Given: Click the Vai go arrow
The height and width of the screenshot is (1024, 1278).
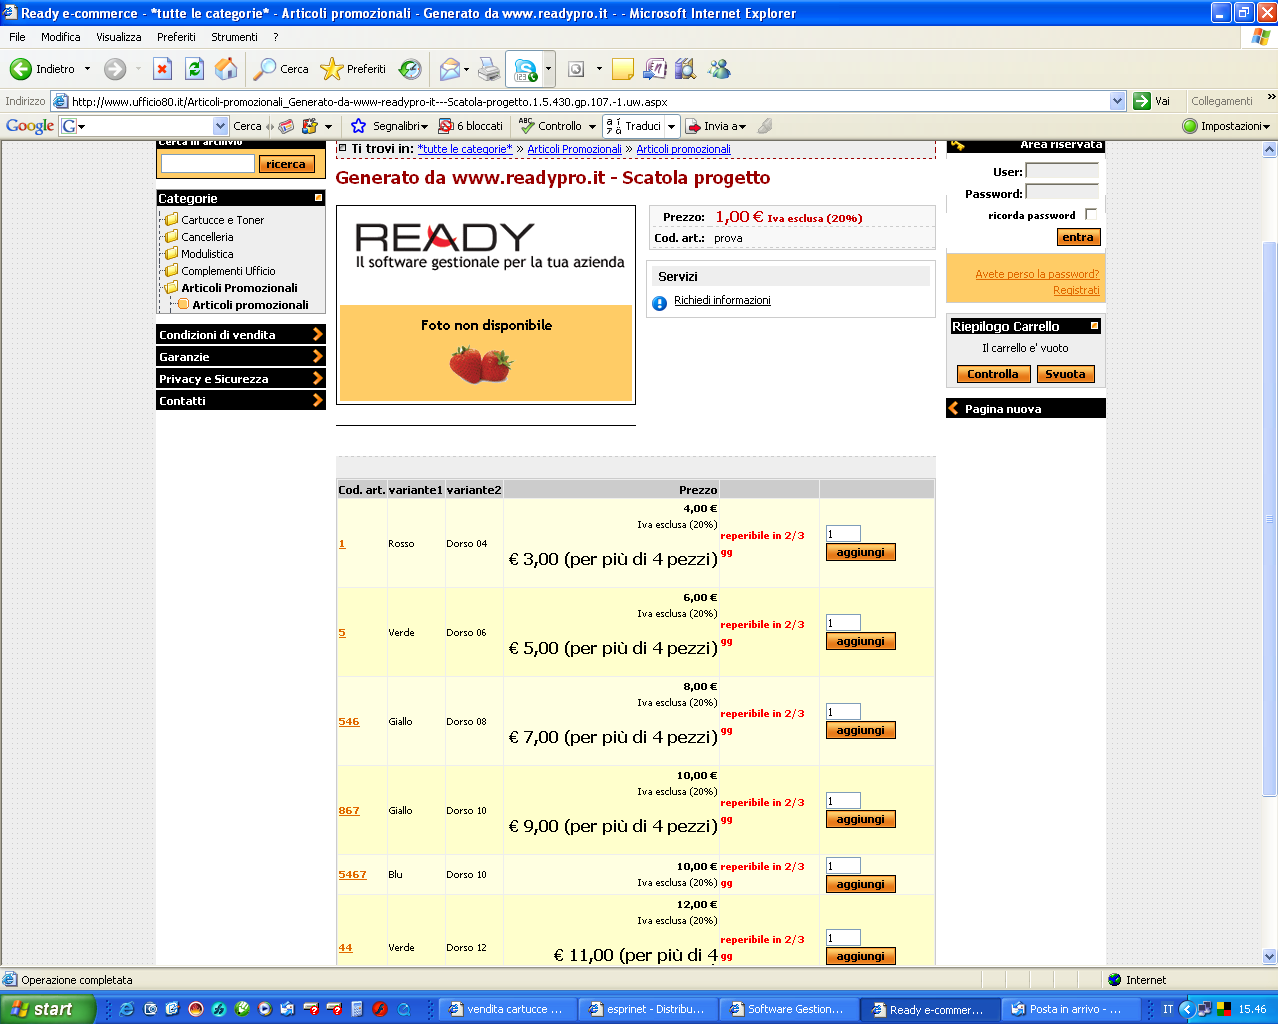Looking at the screenshot, I should (x=1142, y=101).
